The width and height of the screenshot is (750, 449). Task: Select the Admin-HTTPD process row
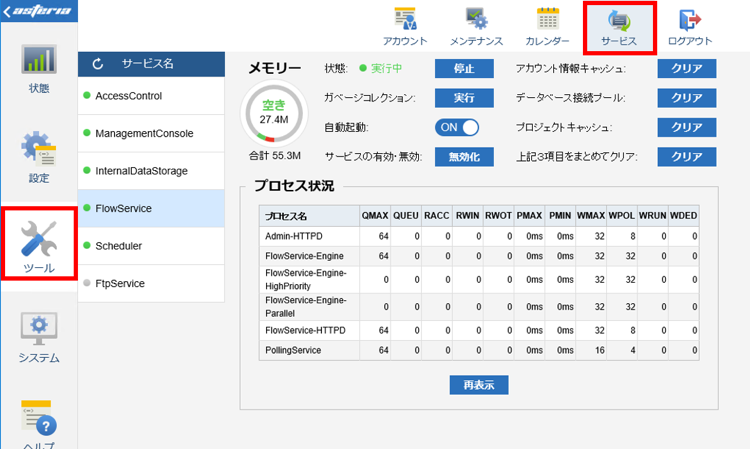click(x=479, y=236)
